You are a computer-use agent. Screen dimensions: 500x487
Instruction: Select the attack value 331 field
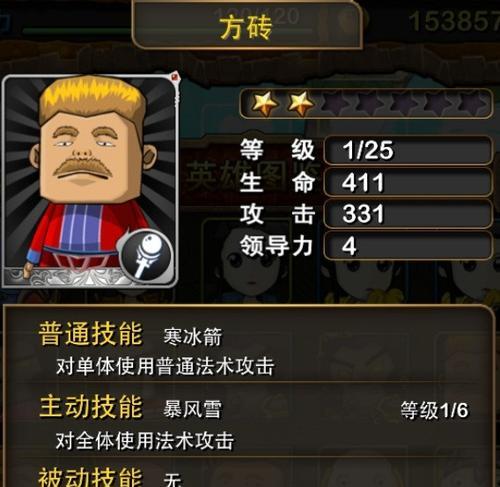coord(408,214)
